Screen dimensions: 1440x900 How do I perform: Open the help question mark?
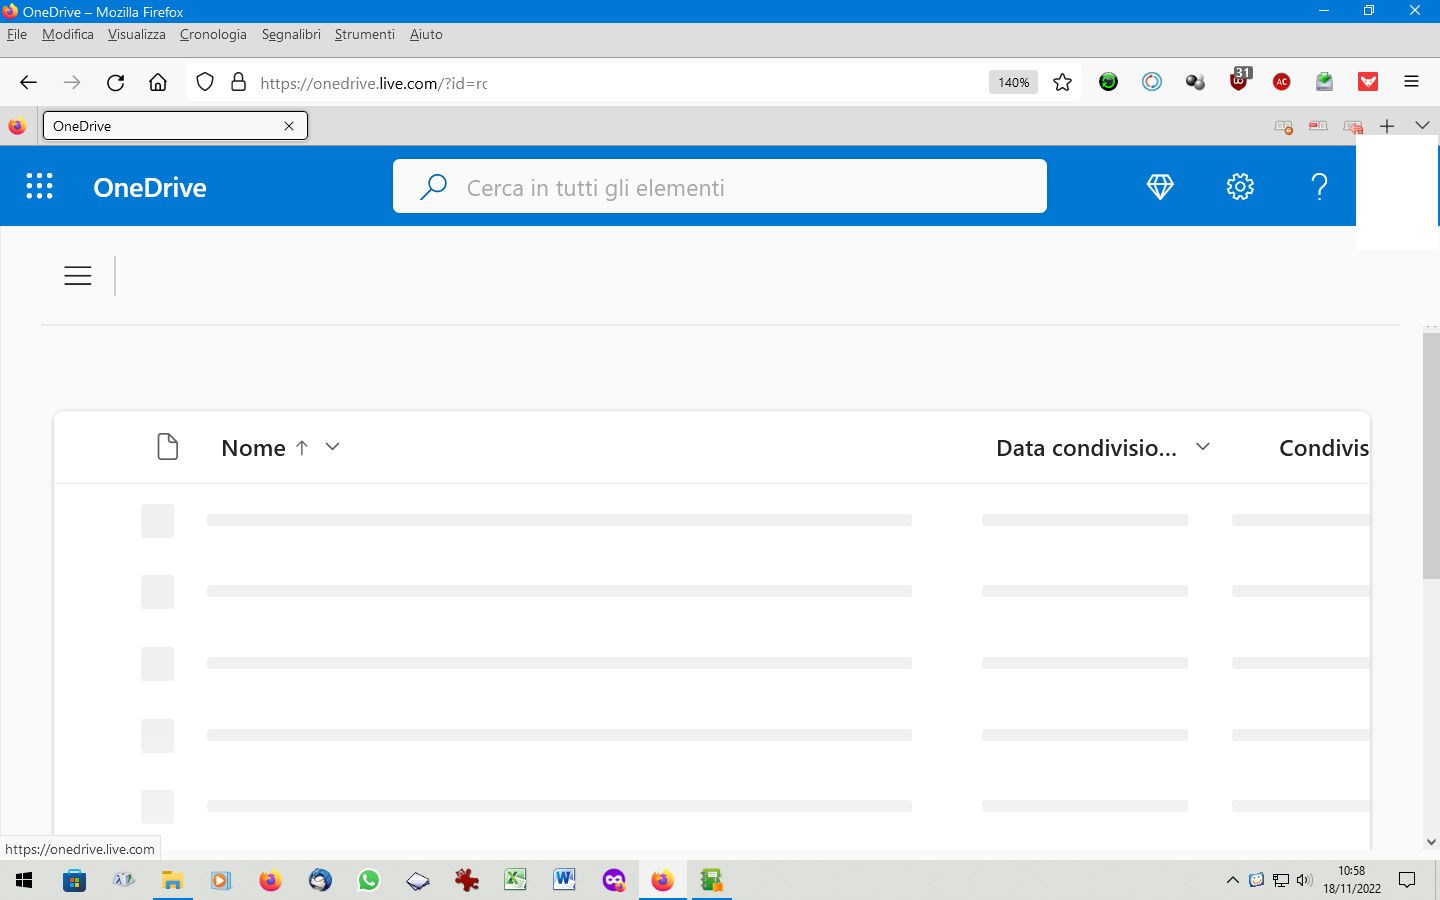[1320, 186]
